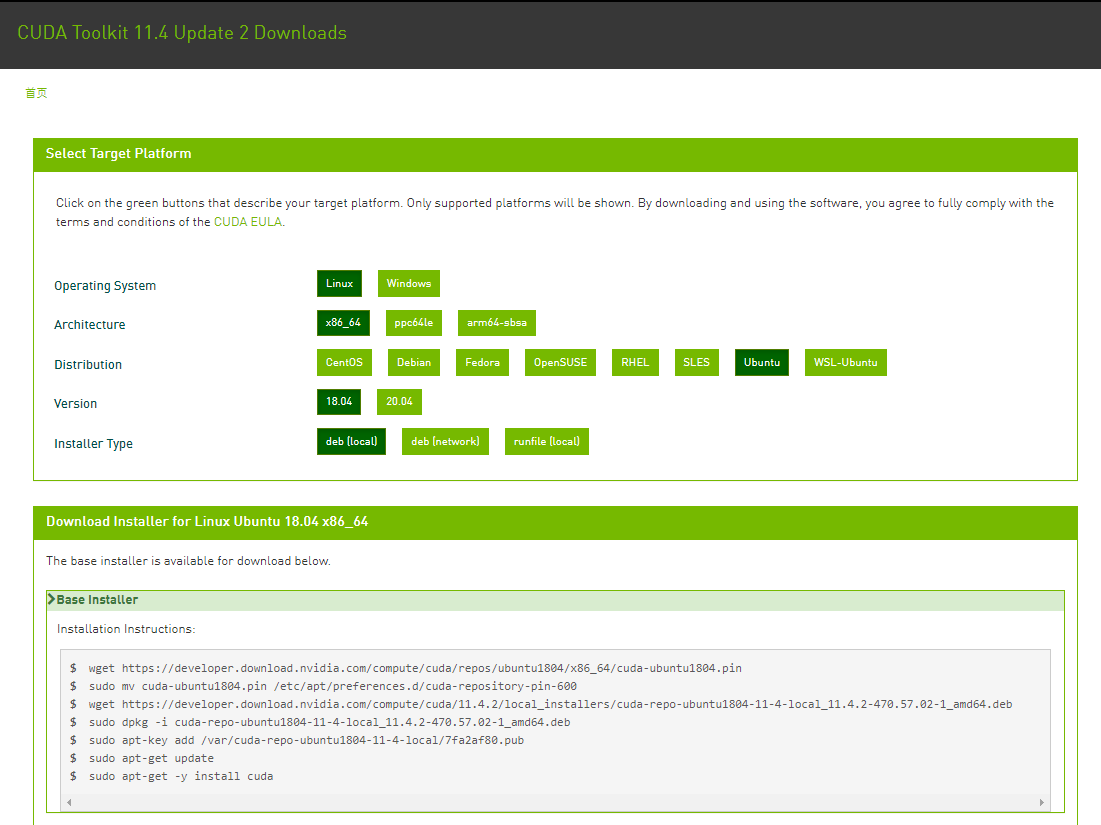Select Windows operating system button
Screen dimensions: 1101x825
[x=409, y=284]
